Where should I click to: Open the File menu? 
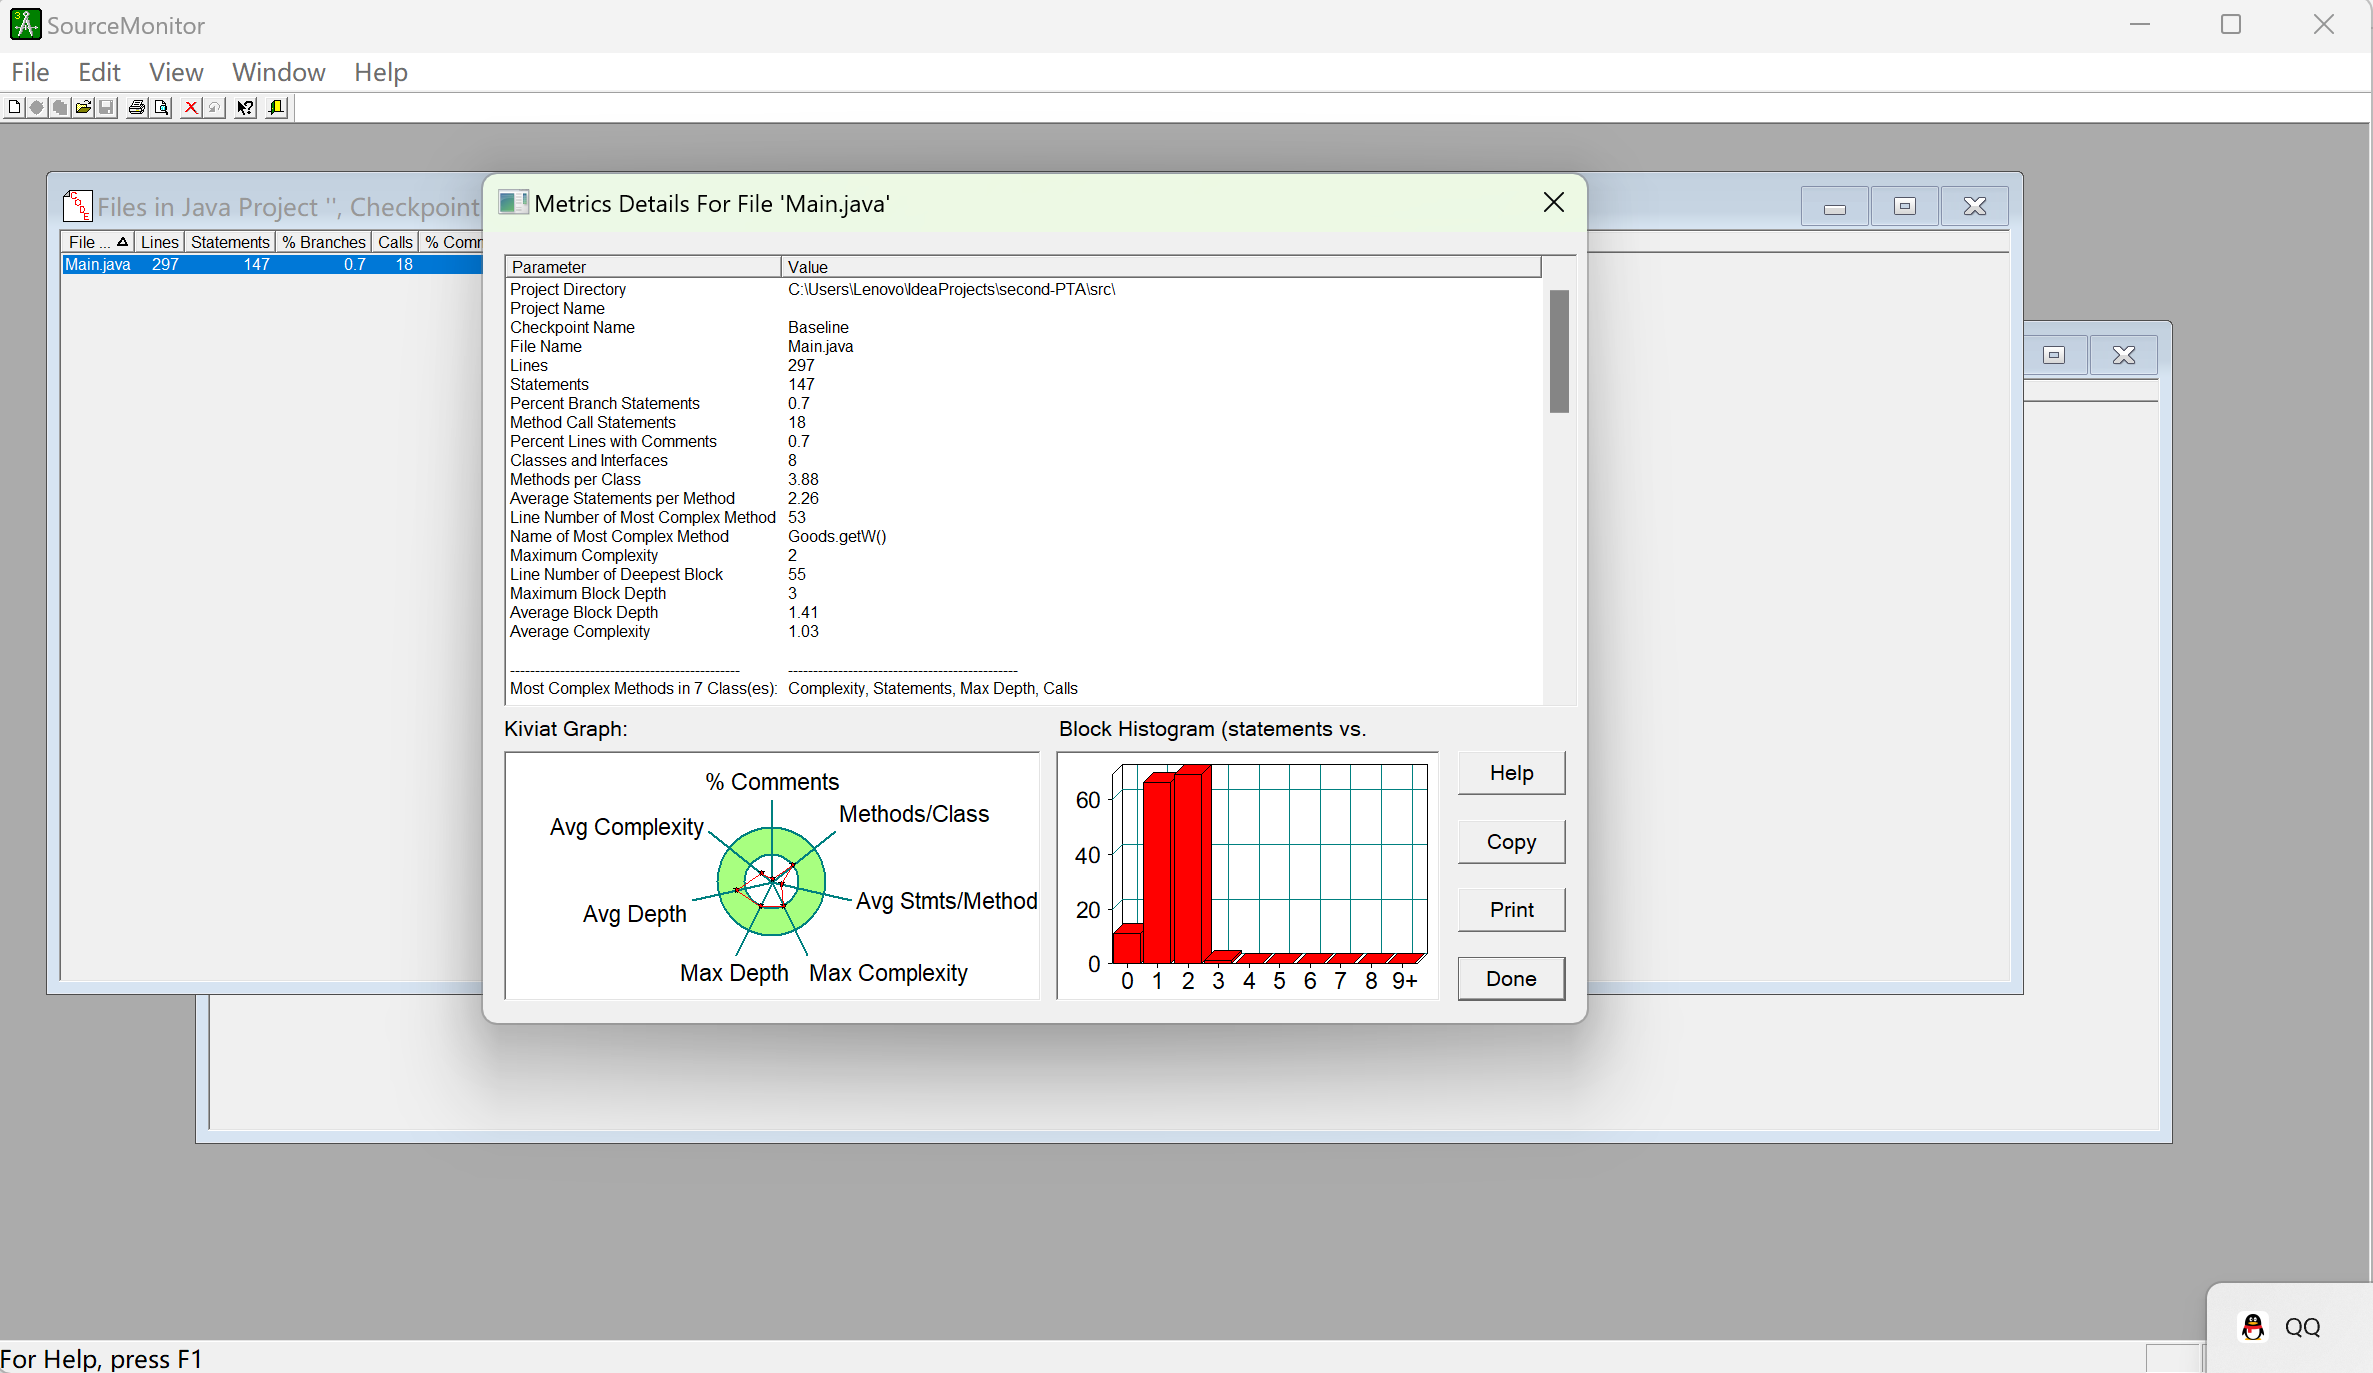[x=30, y=72]
